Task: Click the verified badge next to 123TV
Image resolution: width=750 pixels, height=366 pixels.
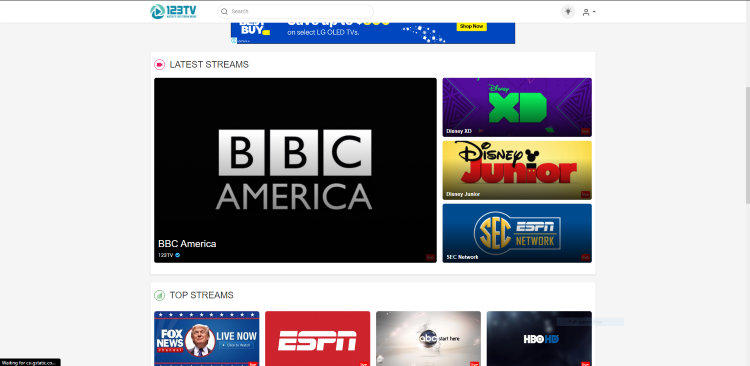Action: click(177, 255)
